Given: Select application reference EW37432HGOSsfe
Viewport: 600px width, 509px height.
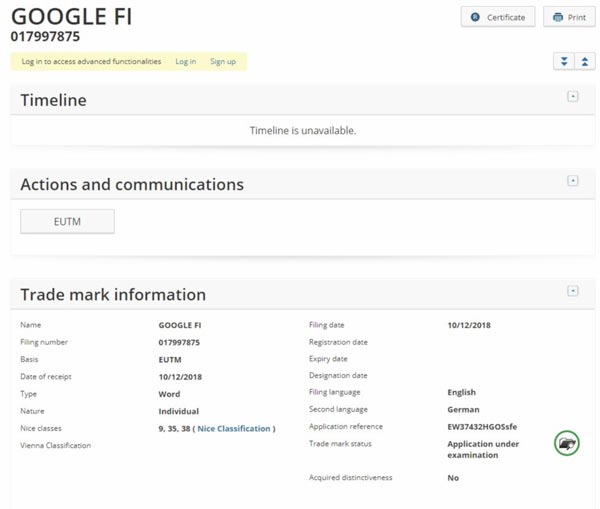Looking at the screenshot, I should point(482,427).
